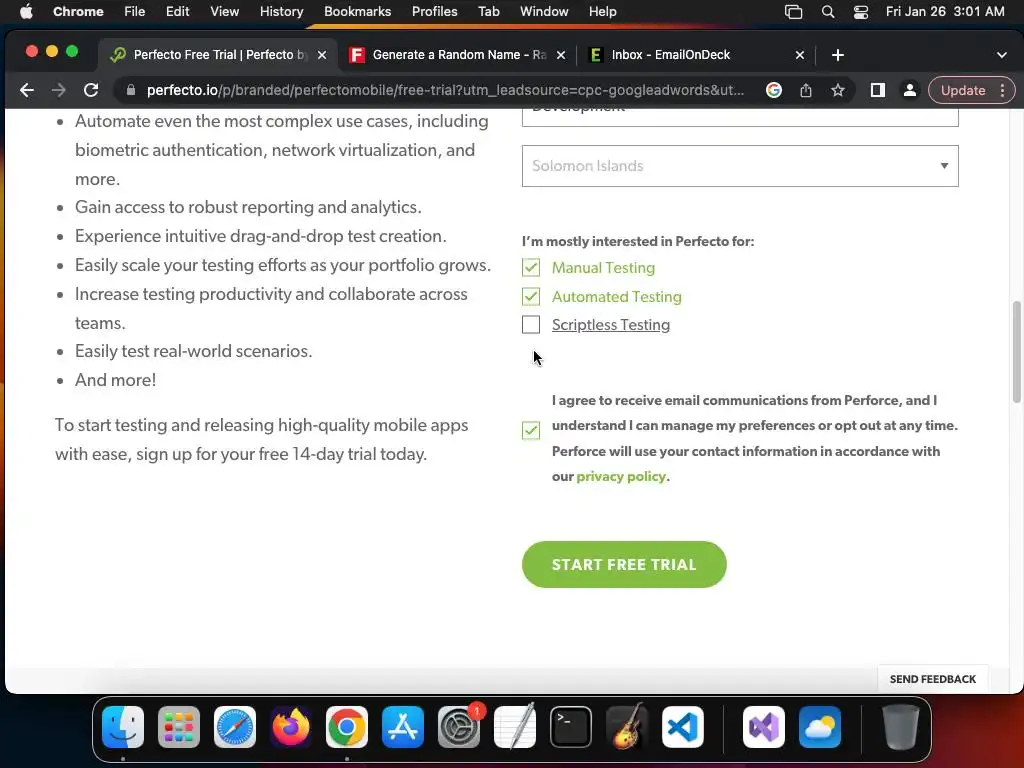Click the SEND FEEDBACK button
This screenshot has width=1024, height=768.
point(933,679)
